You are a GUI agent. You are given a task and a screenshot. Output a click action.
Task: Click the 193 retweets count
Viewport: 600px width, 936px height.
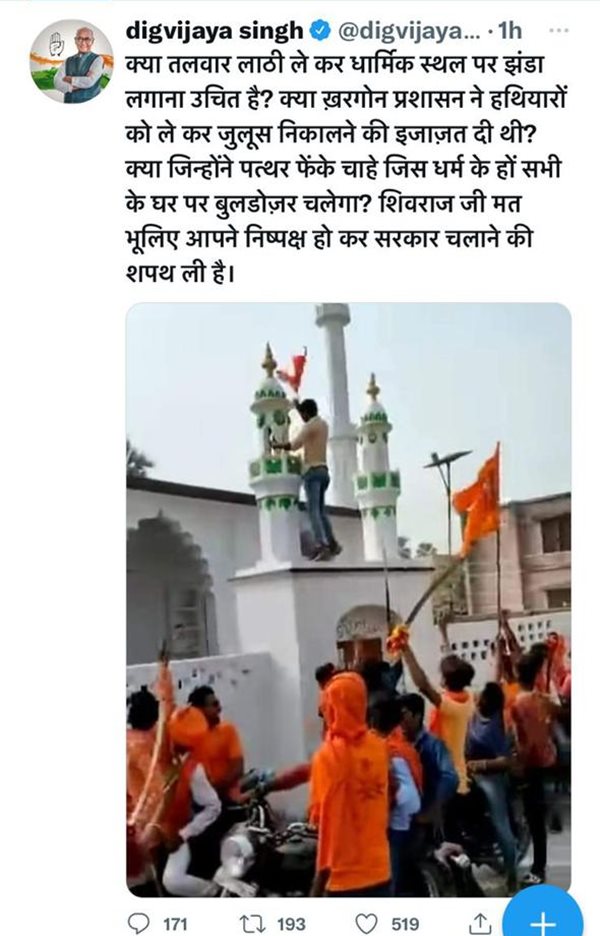[291, 924]
